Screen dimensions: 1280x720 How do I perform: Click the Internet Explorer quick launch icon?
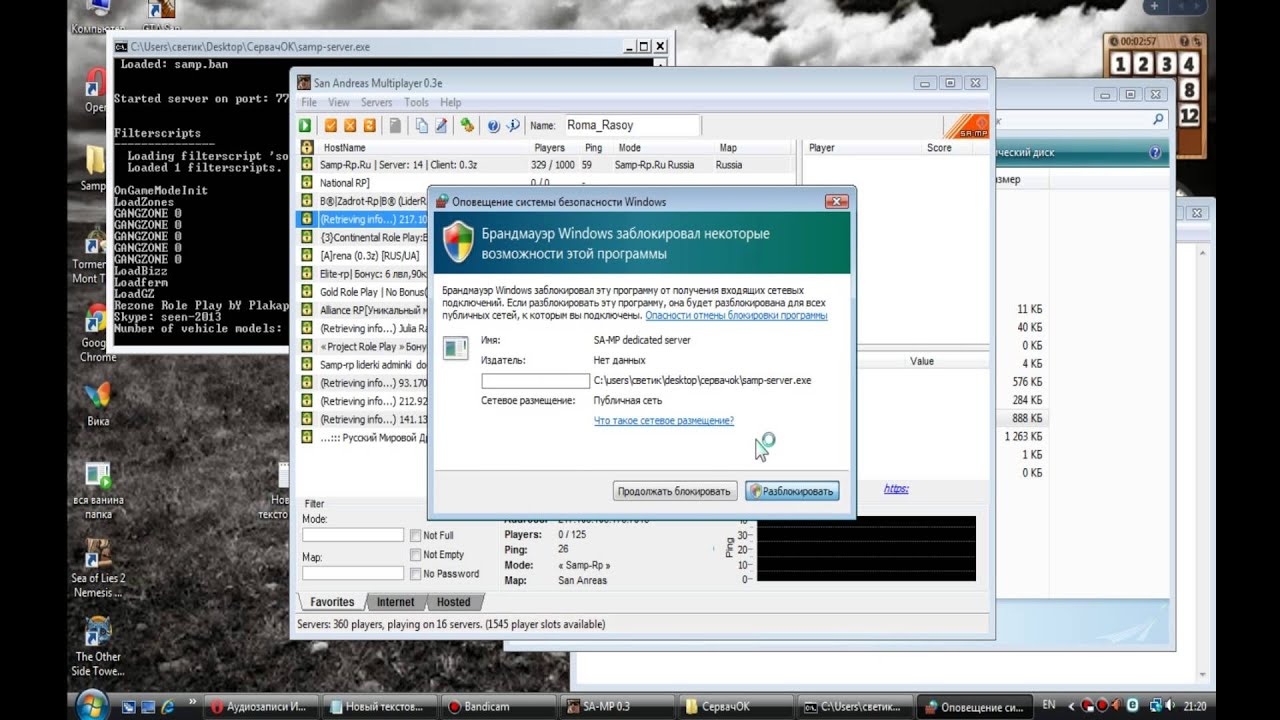[x=167, y=706]
